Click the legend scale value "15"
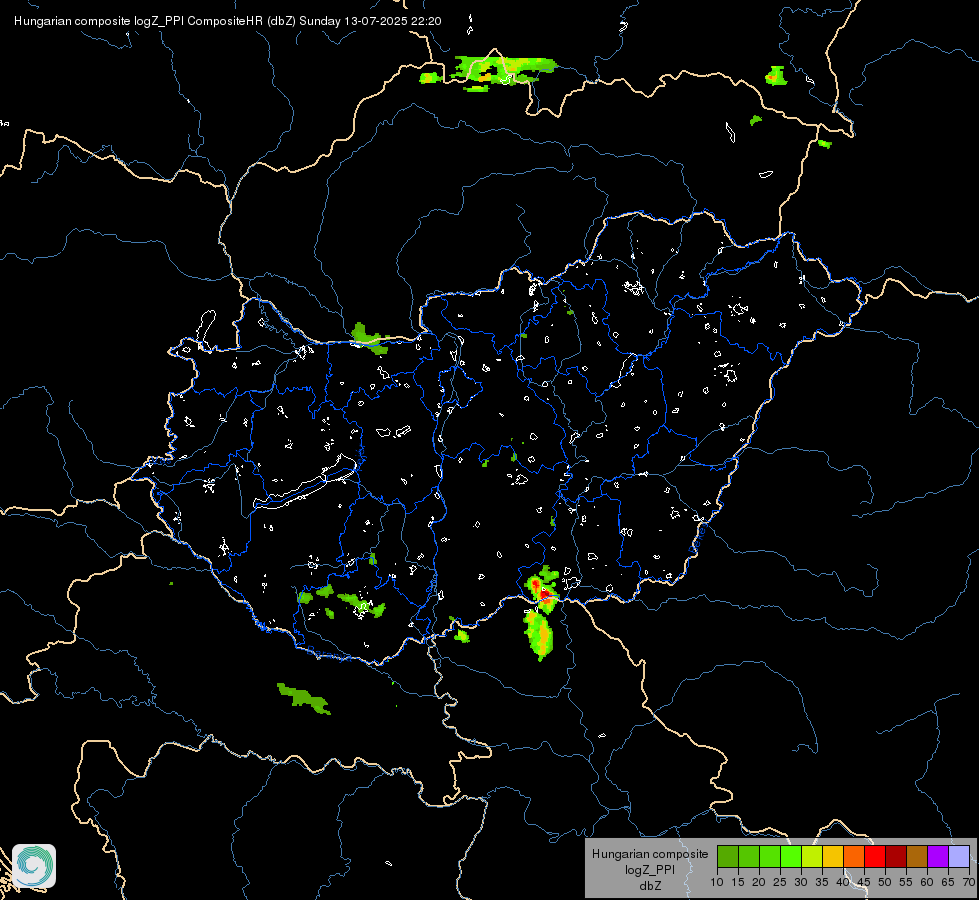 point(738,883)
